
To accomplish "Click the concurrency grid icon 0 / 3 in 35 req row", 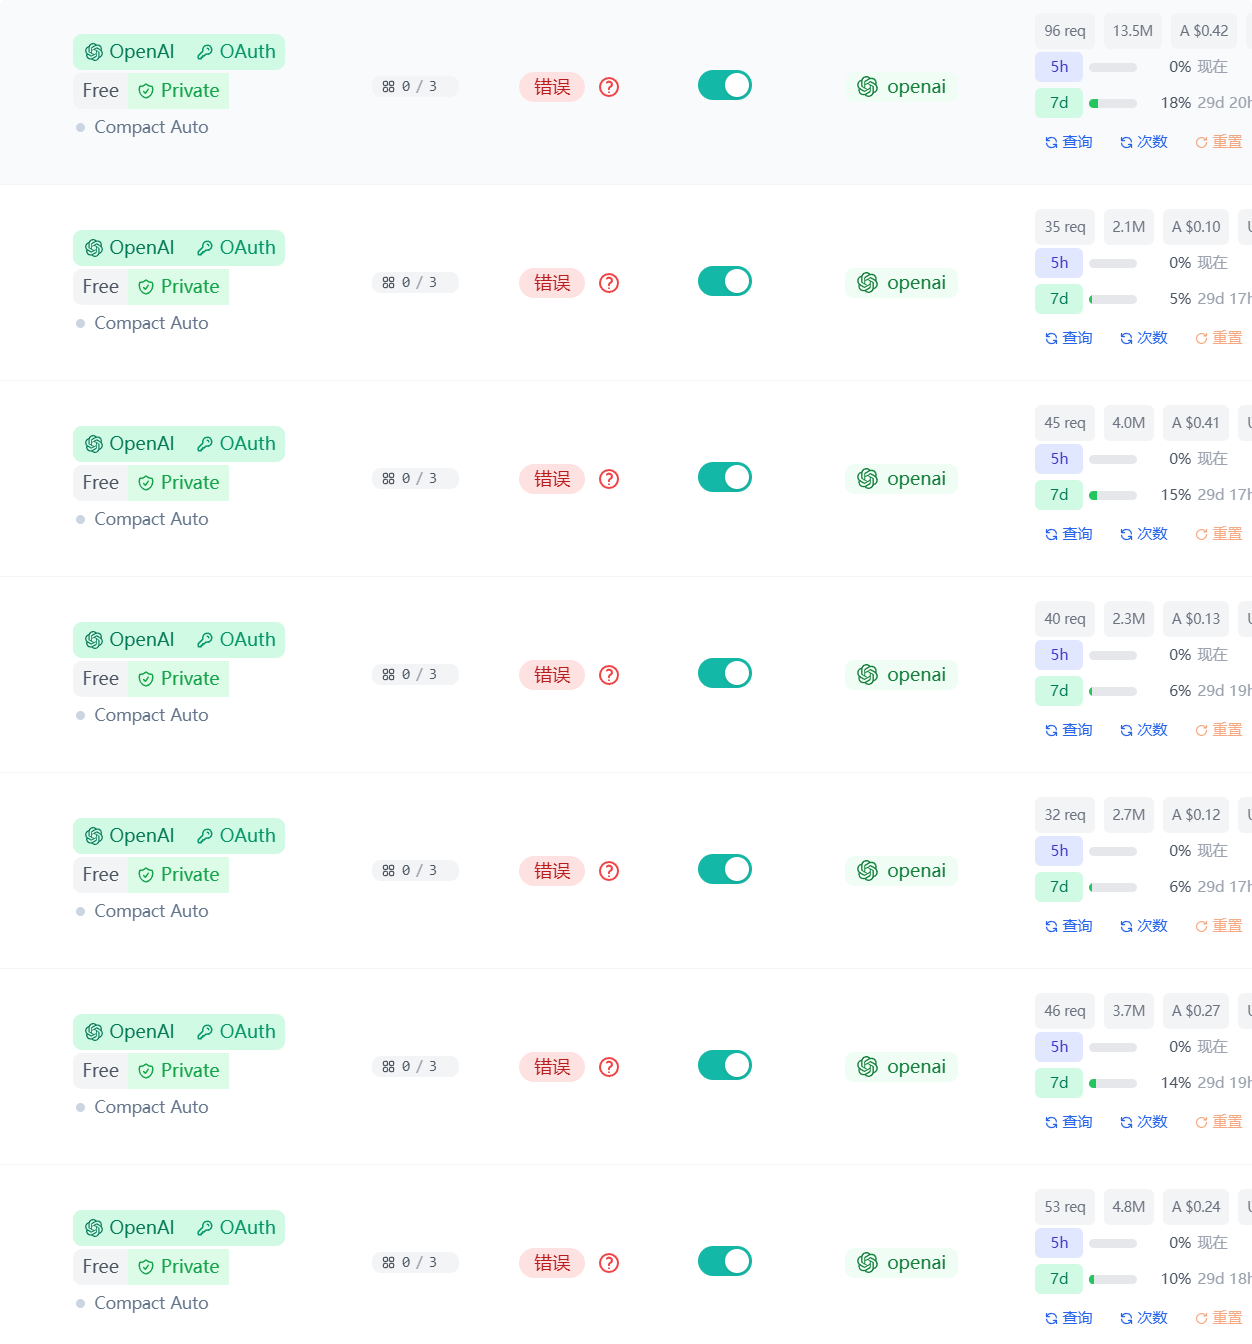I will pos(388,283).
